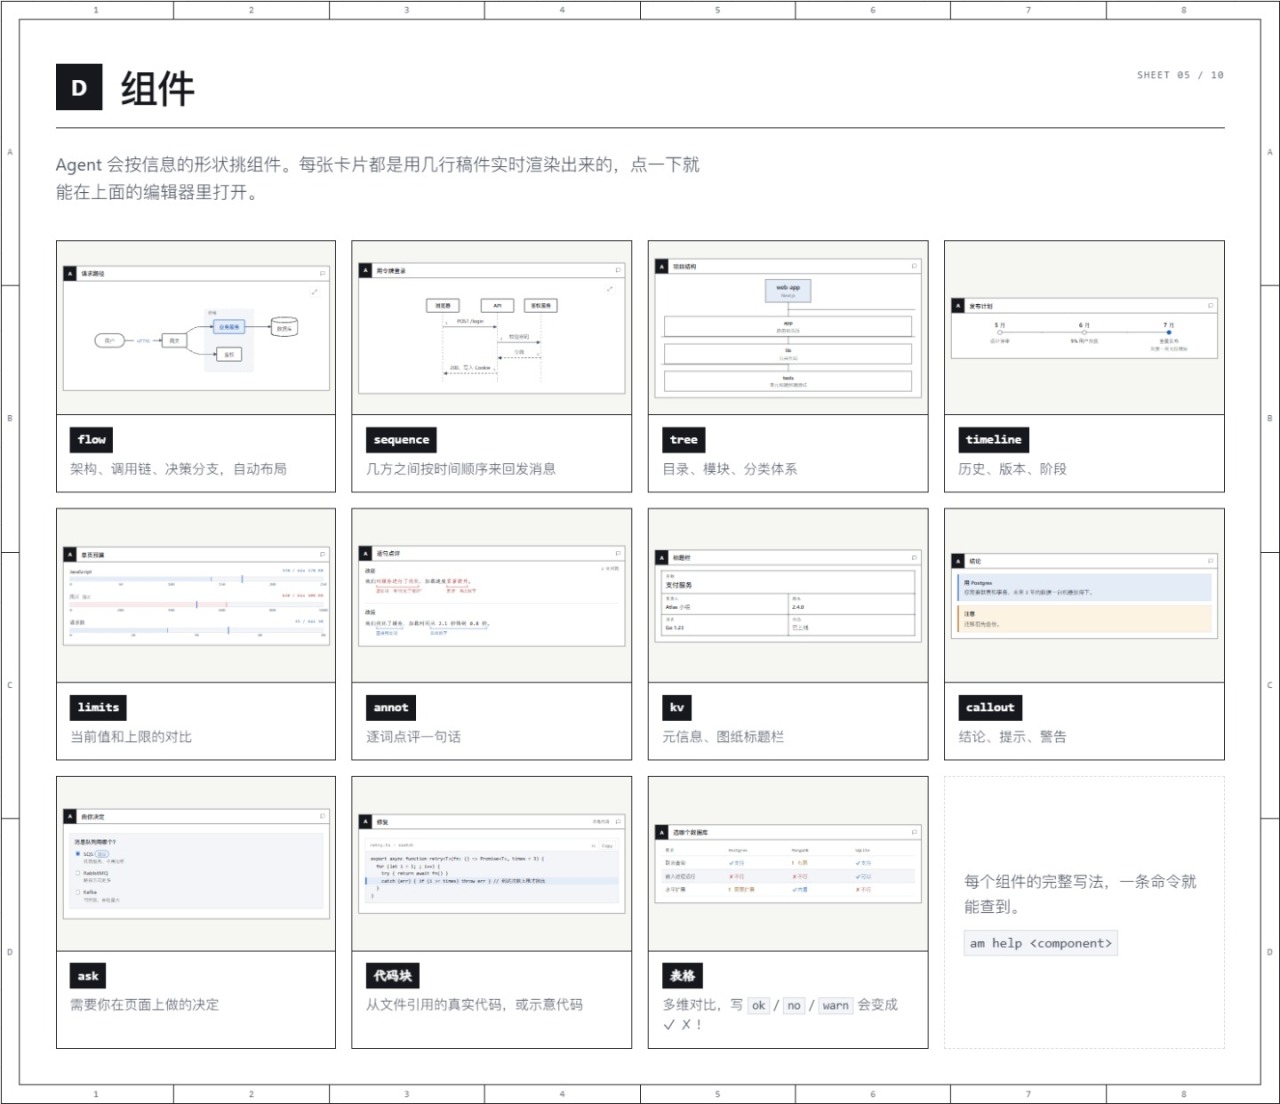This screenshot has width=1280, height=1104.
Task: Click the comment icon in the 表格 preview
Action: 914,832
